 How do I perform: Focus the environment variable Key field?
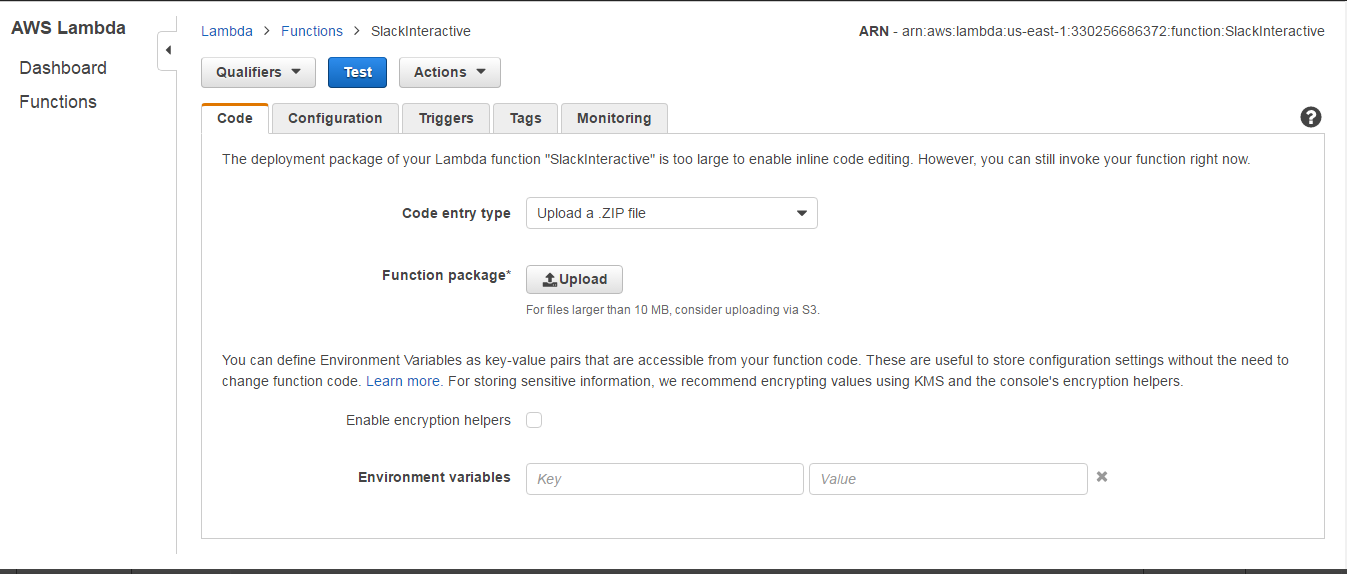point(665,479)
